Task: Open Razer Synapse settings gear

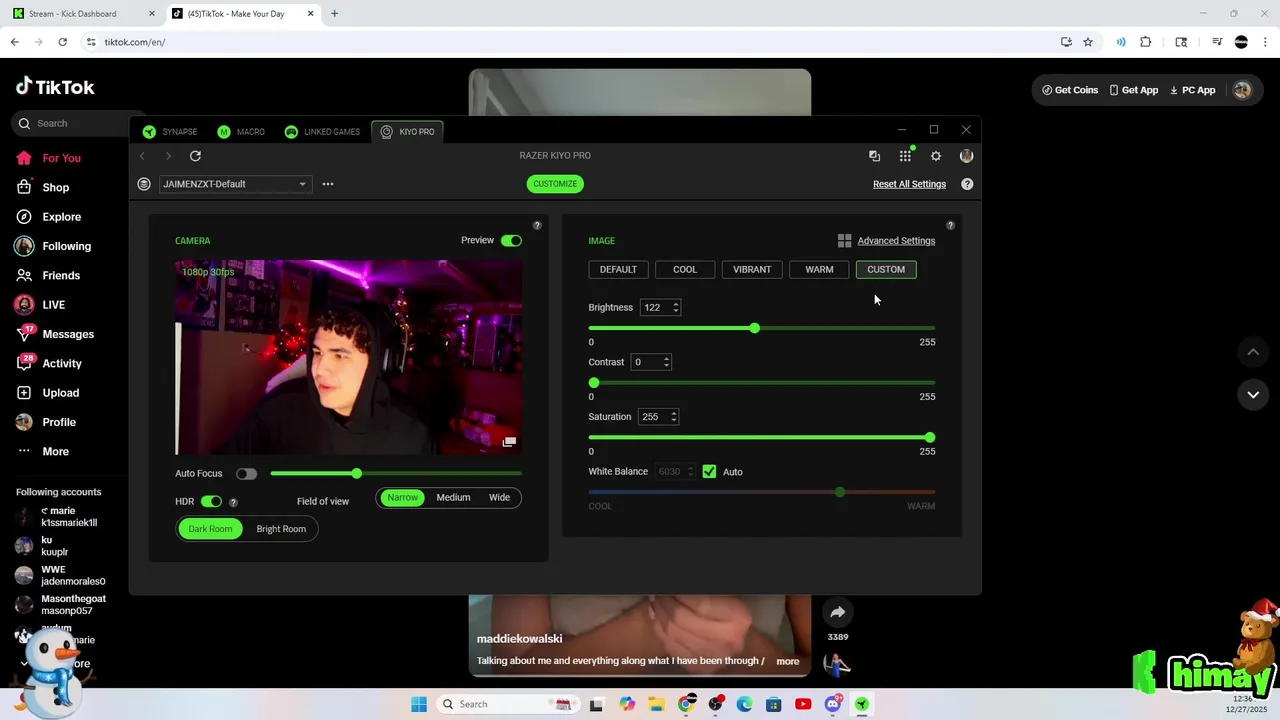Action: pos(936,156)
